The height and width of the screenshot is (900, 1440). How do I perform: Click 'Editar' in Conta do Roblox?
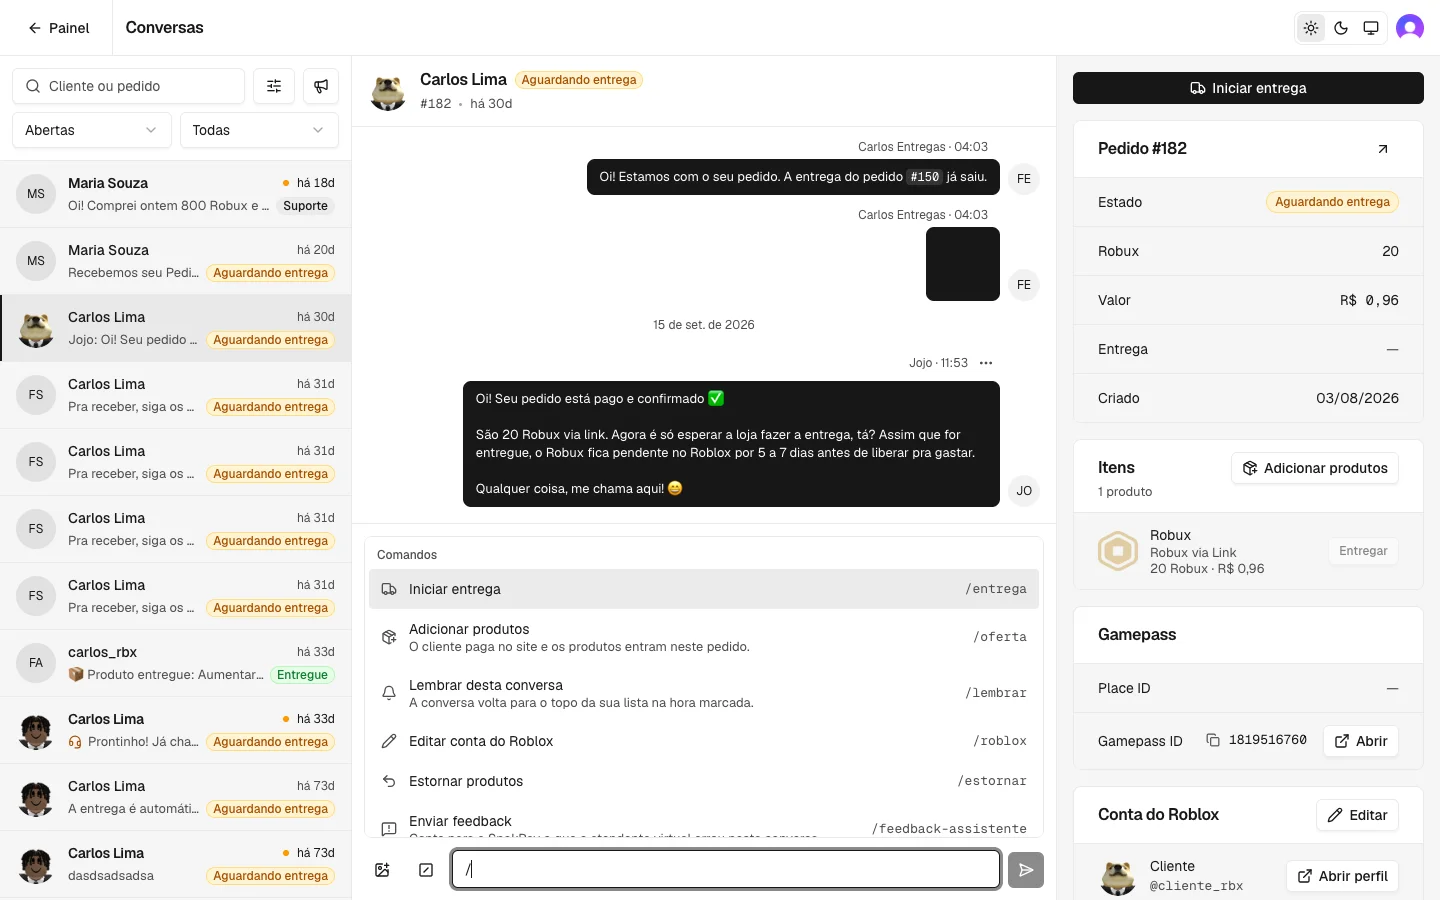pyautogui.click(x=1357, y=815)
